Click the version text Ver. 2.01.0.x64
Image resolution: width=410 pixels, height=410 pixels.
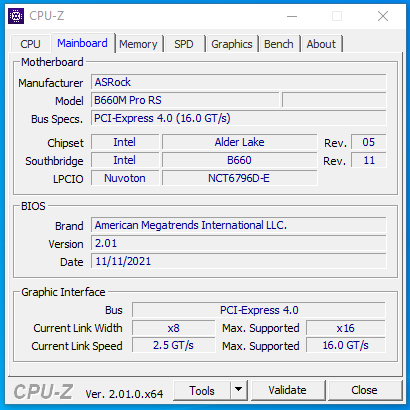(124, 394)
